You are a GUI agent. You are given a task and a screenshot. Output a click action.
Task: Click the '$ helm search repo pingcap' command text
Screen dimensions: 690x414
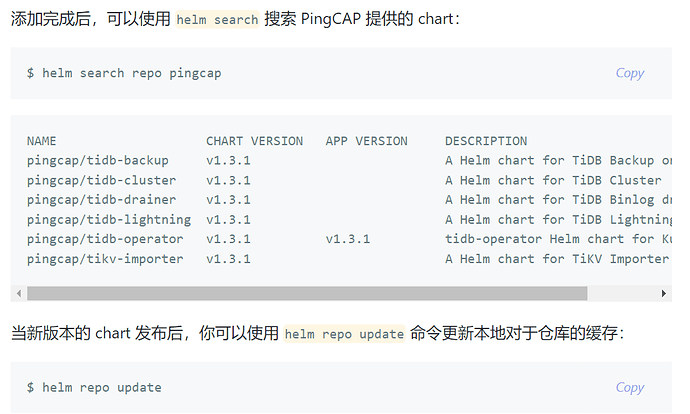click(124, 73)
